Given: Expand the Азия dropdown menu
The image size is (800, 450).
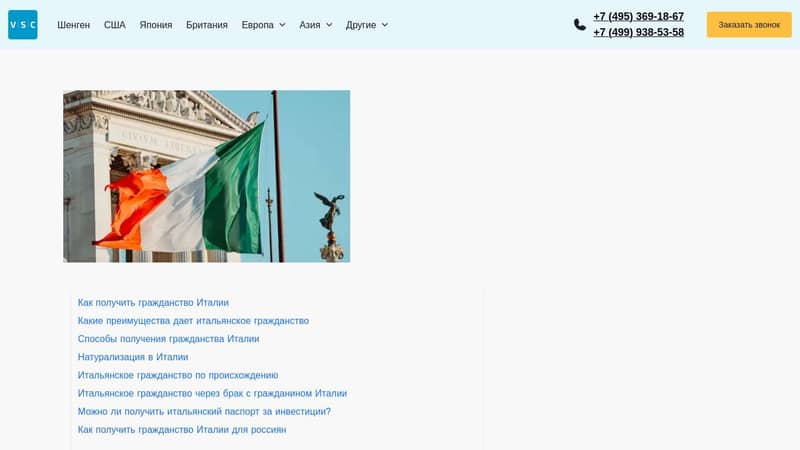Looking at the screenshot, I should tap(315, 25).
